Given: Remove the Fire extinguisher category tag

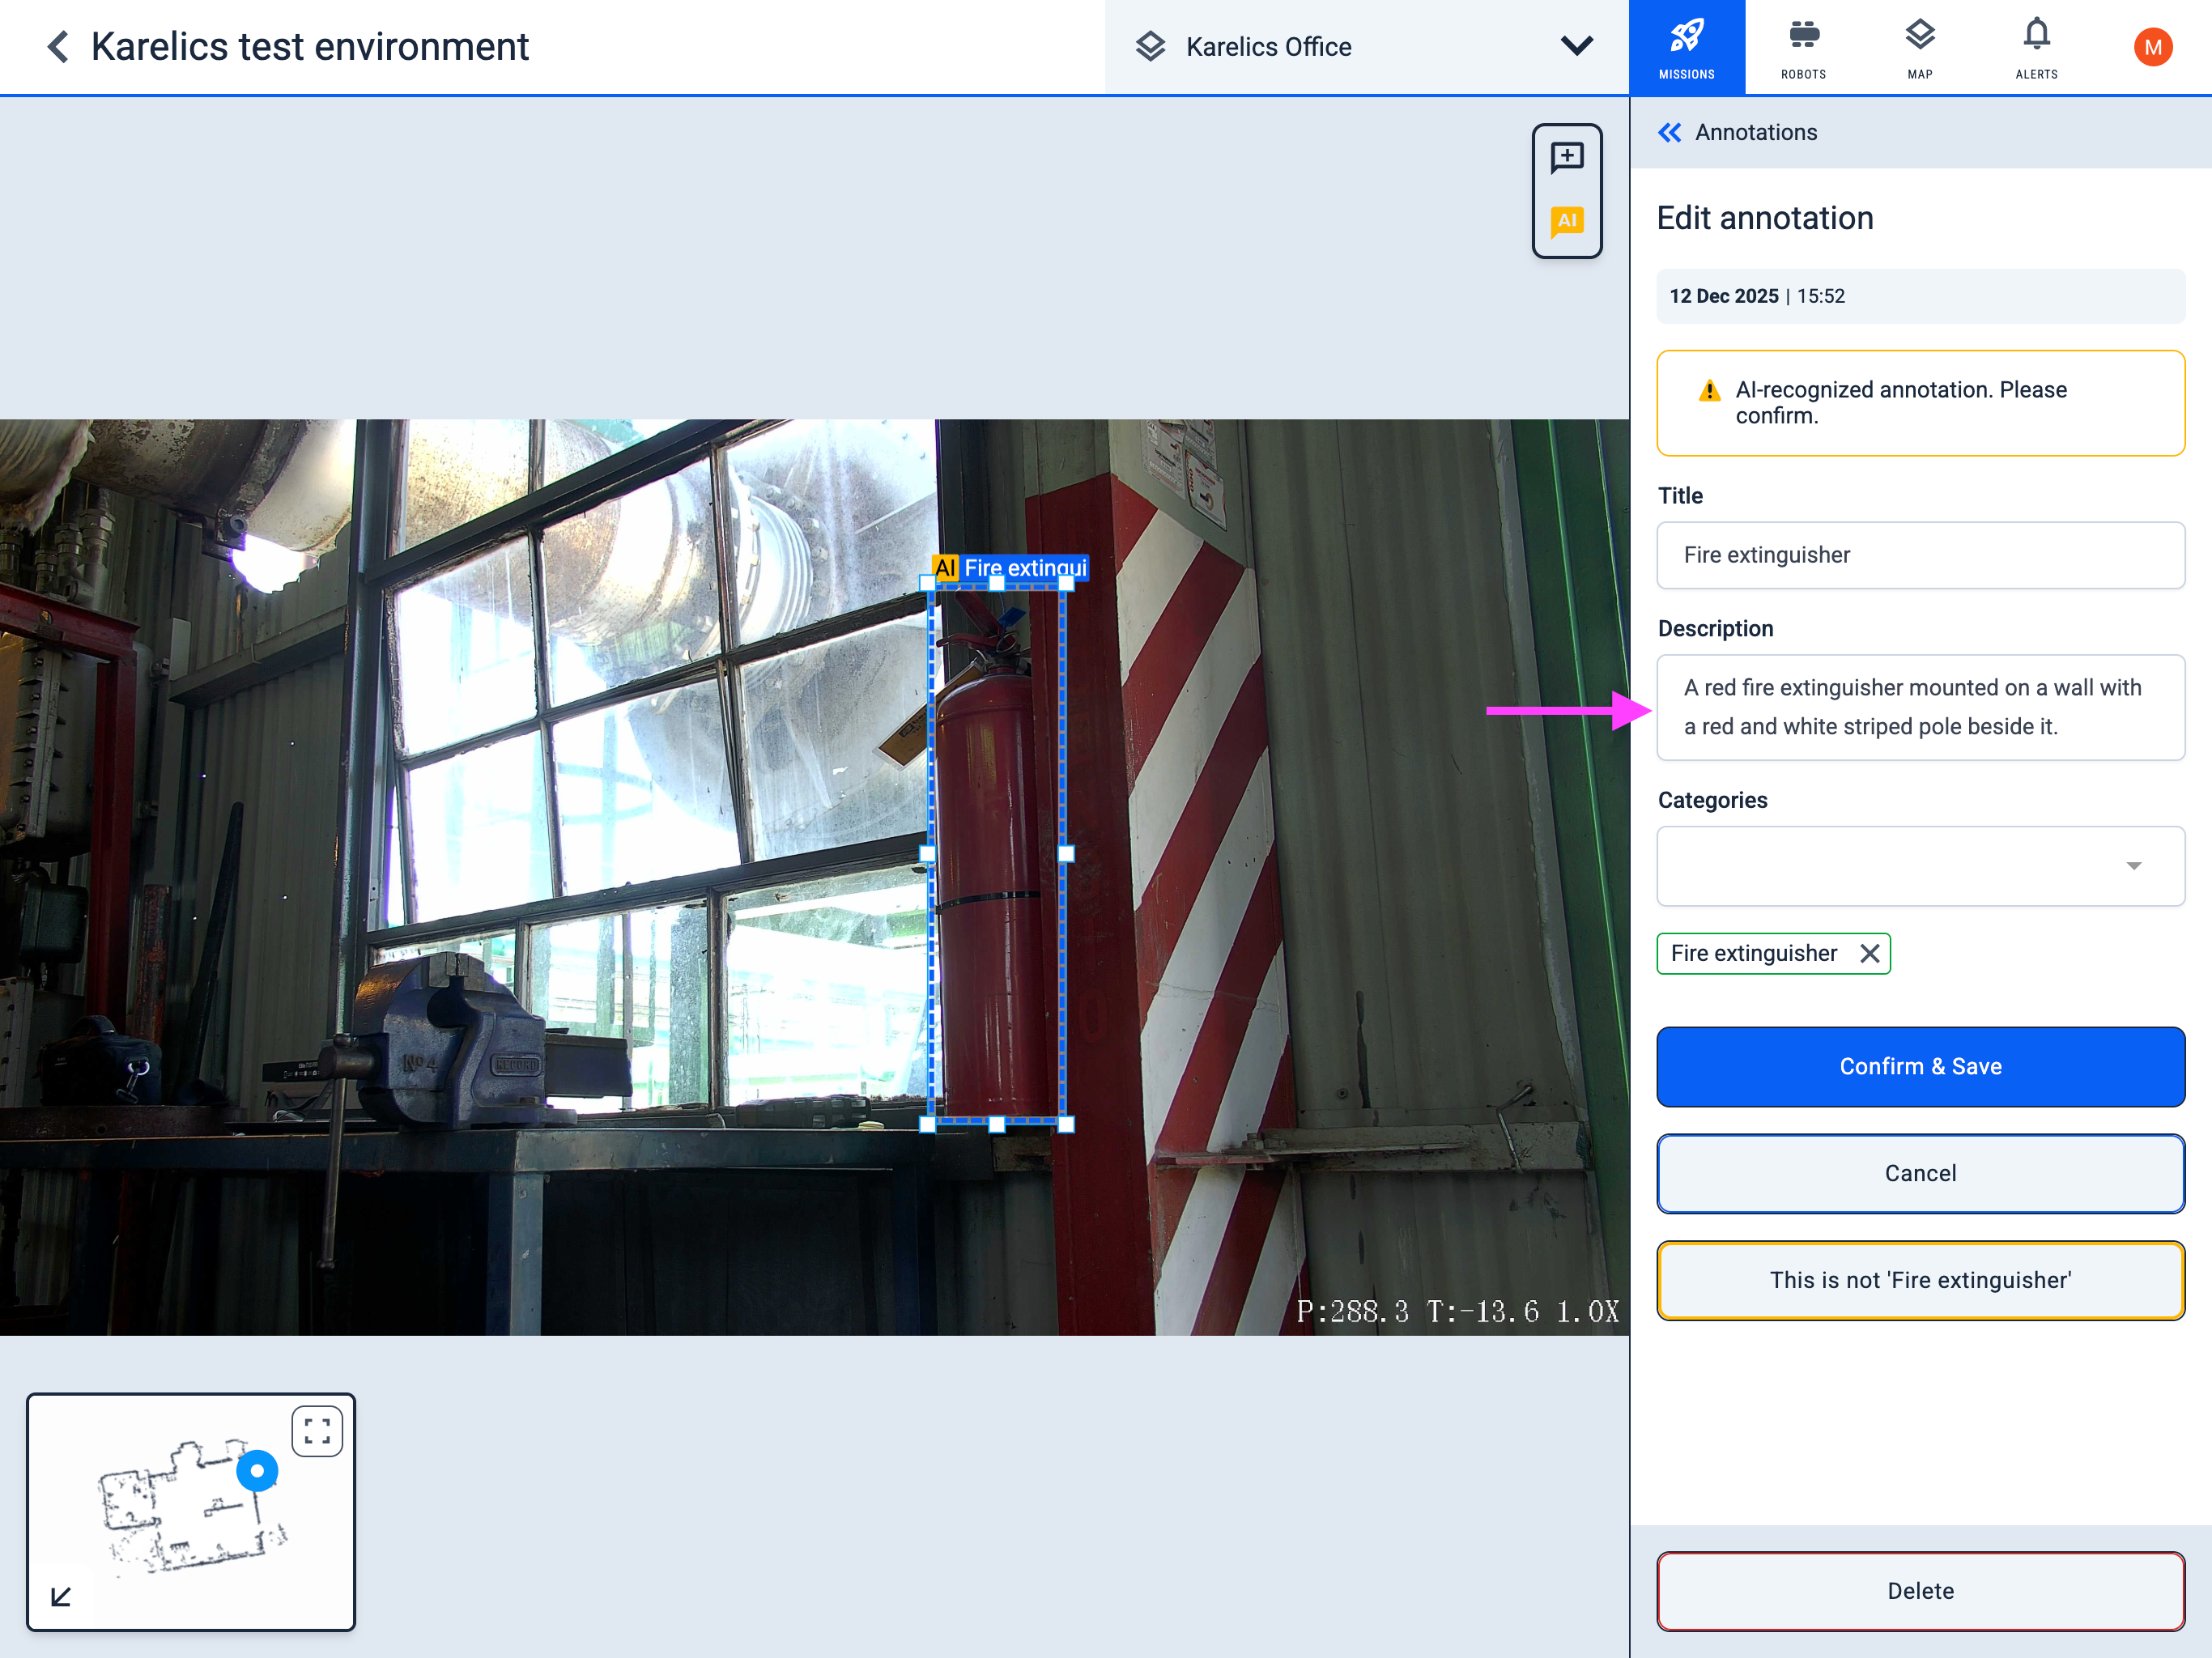Looking at the screenshot, I should point(1869,954).
